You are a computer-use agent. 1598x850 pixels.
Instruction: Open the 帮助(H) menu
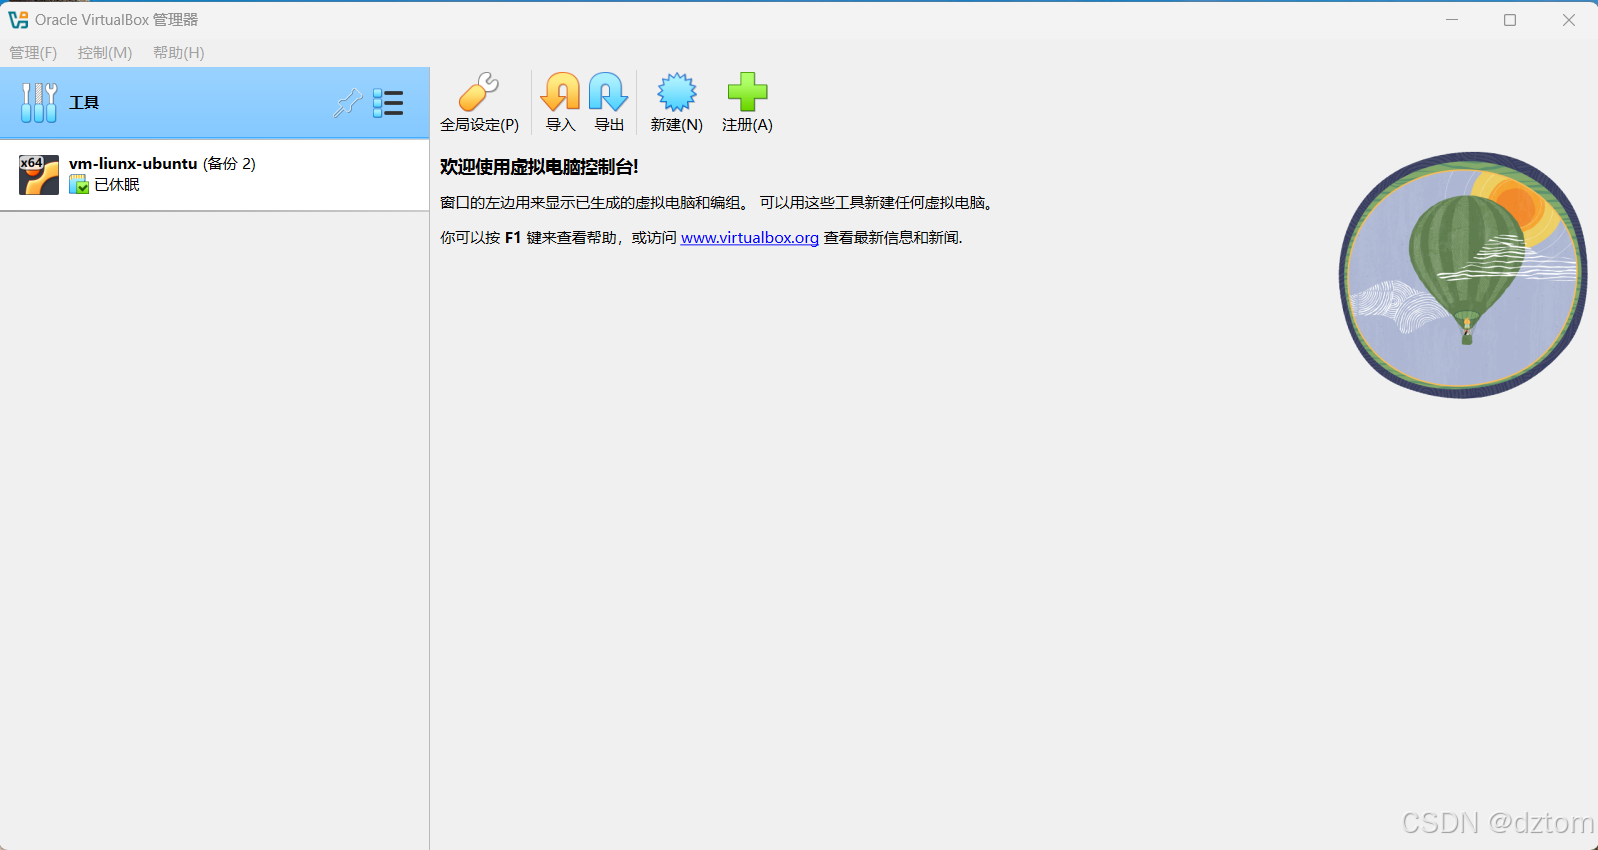[x=179, y=53]
